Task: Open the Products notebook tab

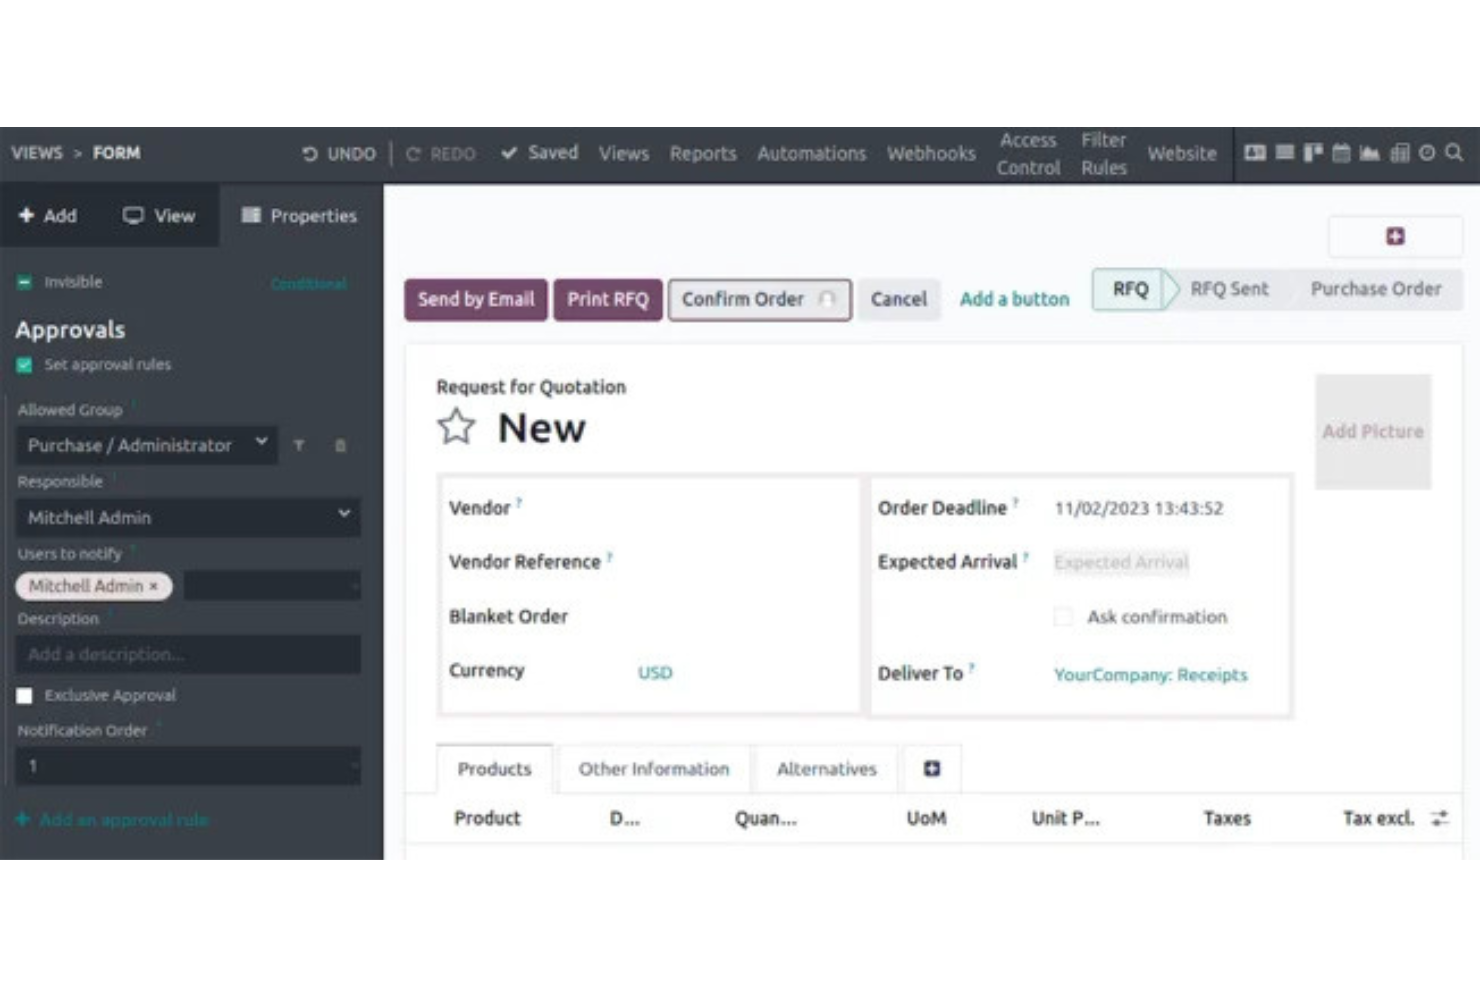Action: 494,768
